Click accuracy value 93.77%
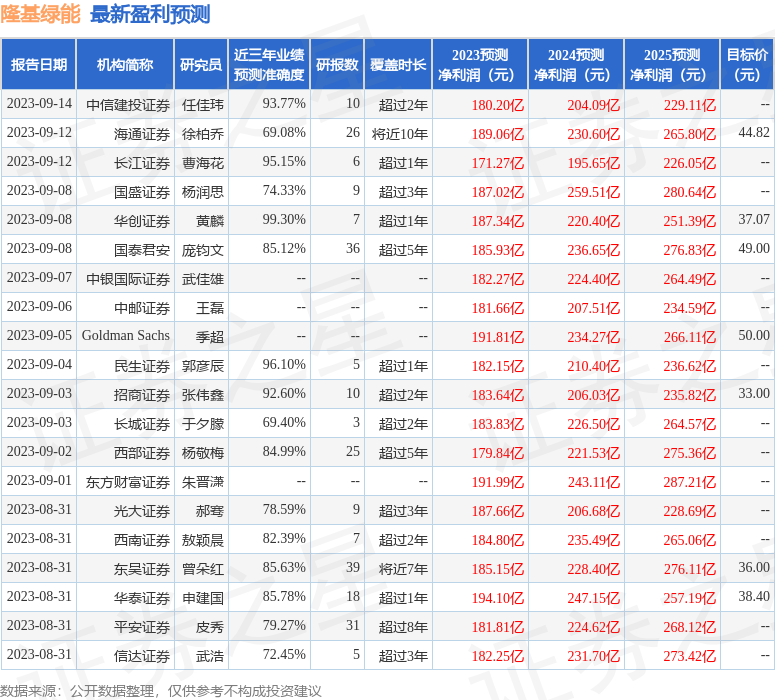775x700 pixels. (284, 104)
